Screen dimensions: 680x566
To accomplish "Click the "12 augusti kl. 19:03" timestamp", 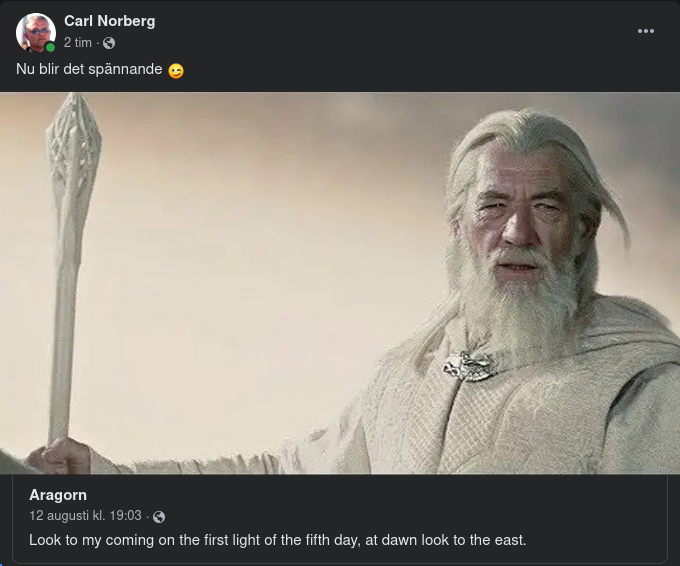I will tap(85, 516).
